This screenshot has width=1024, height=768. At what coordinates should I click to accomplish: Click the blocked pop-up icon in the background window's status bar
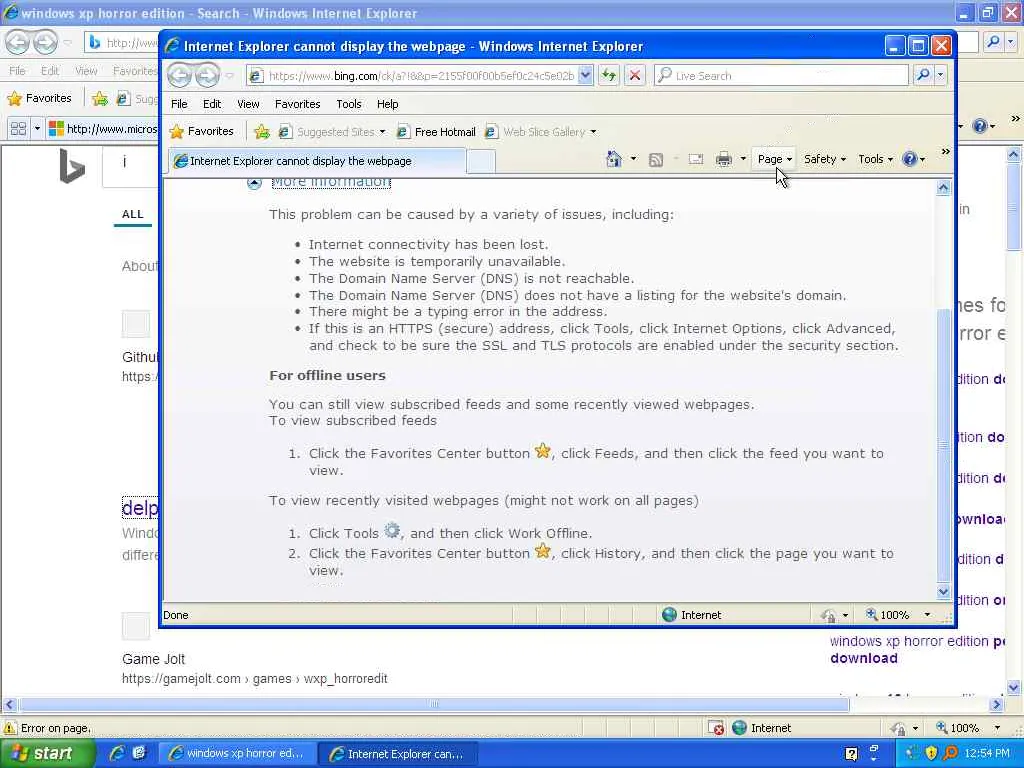(716, 728)
